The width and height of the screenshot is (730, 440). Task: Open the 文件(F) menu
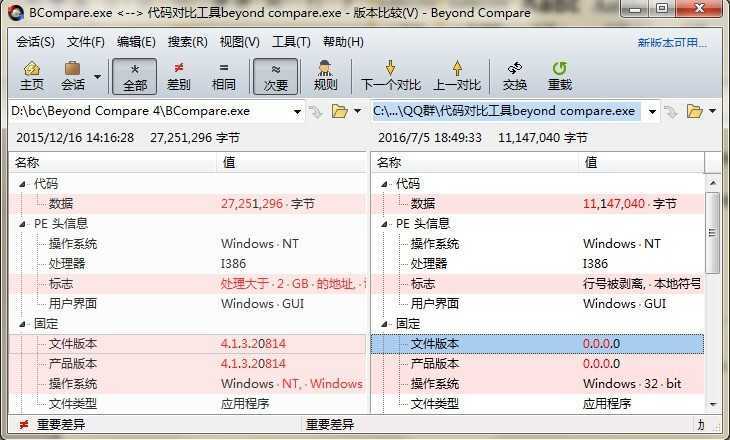click(86, 42)
